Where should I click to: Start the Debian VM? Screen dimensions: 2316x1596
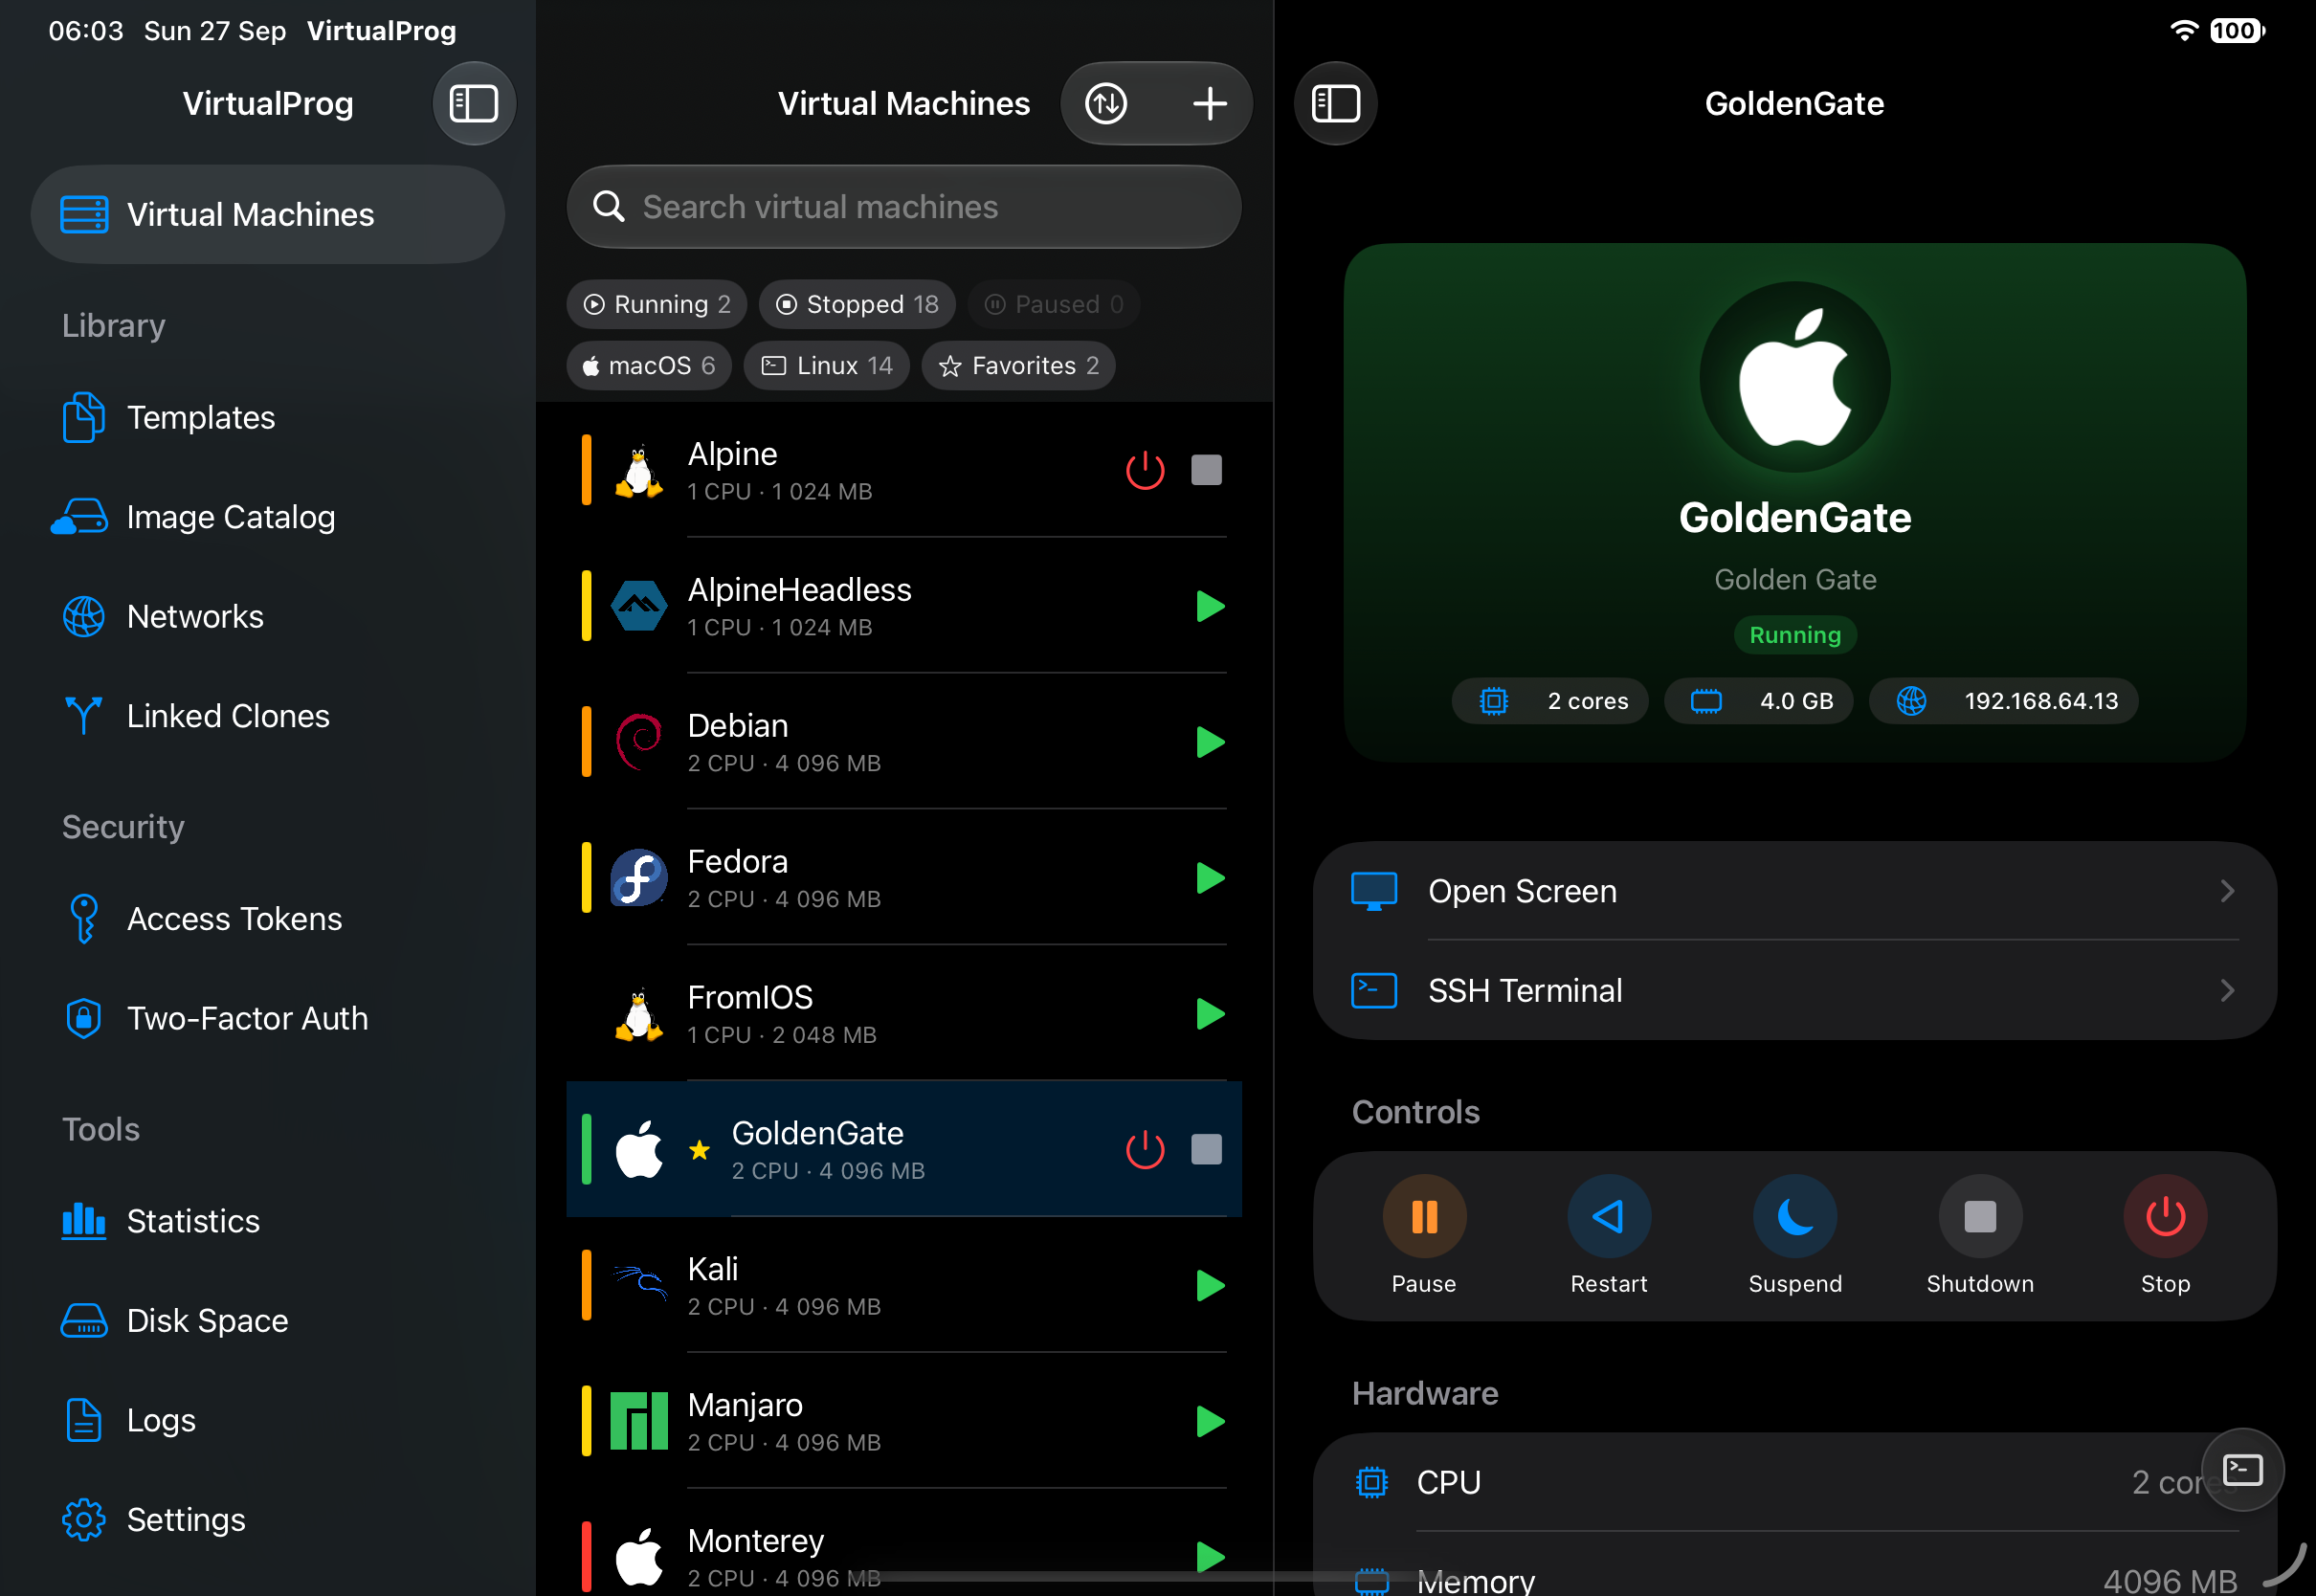(x=1210, y=742)
